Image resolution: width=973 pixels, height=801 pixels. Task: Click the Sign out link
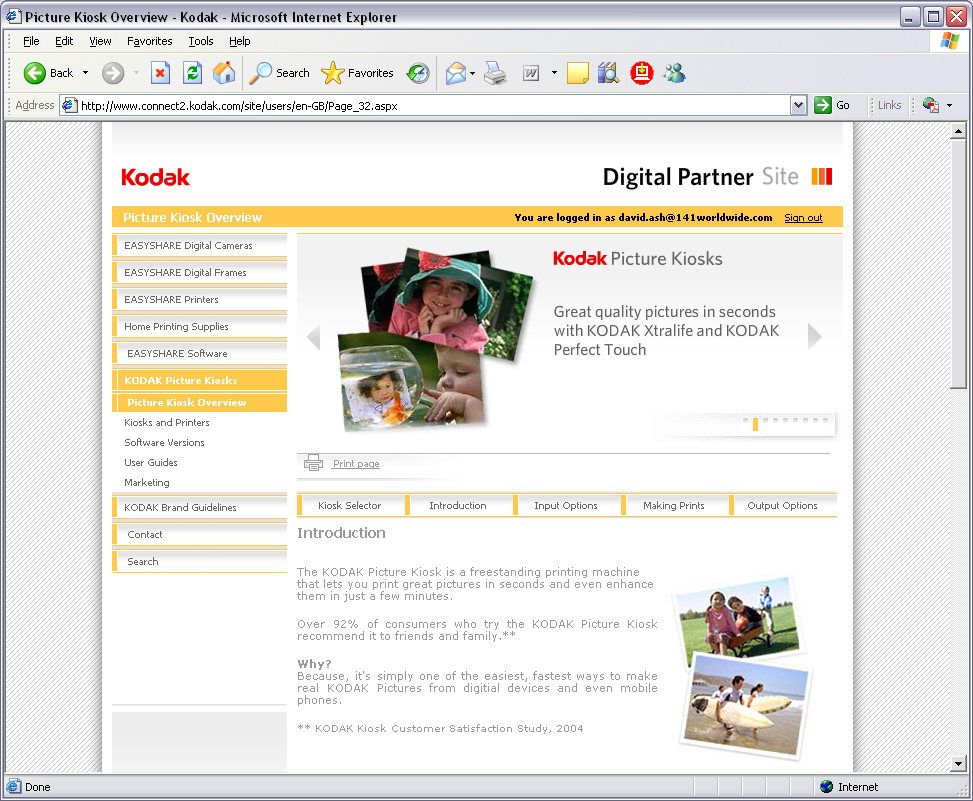(803, 218)
